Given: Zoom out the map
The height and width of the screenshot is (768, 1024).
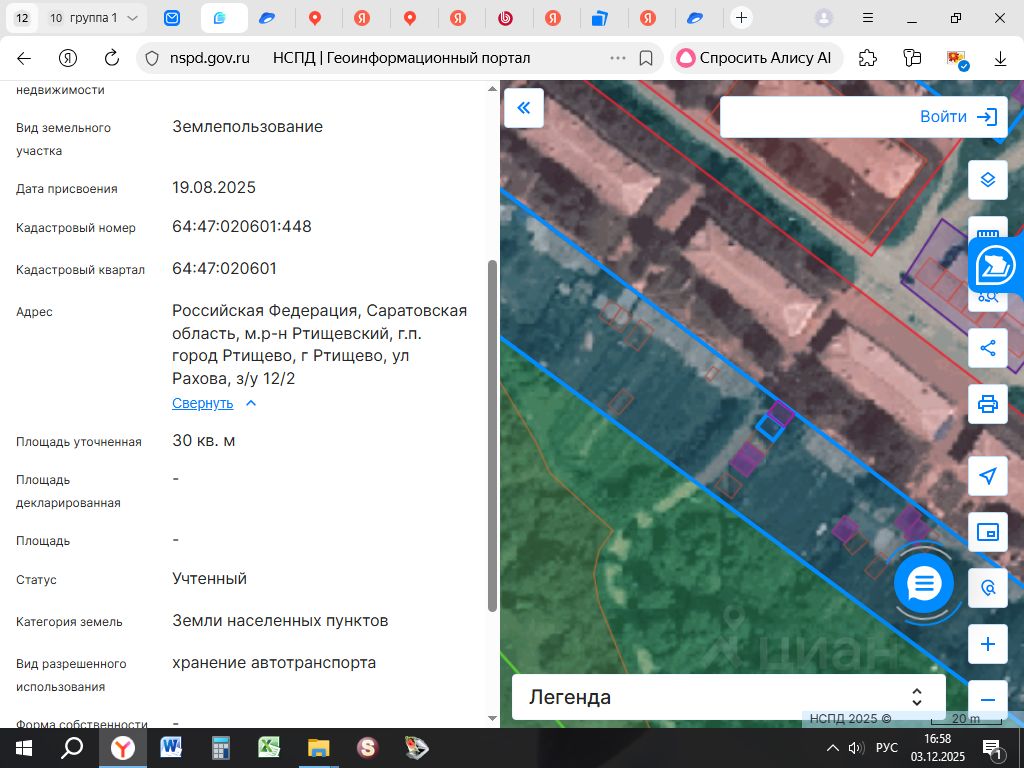Looking at the screenshot, I should [x=987, y=700].
